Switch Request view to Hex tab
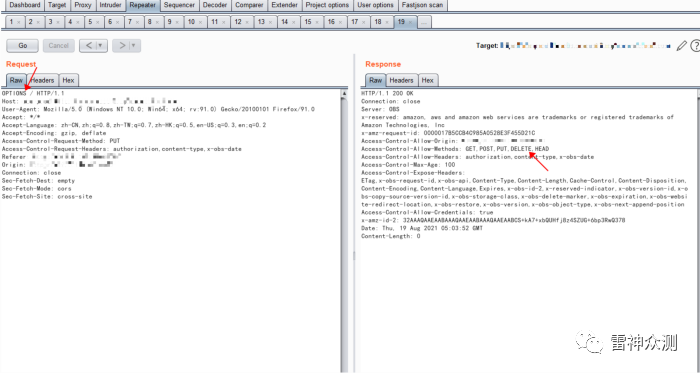This screenshot has width=700, height=374. coord(68,80)
